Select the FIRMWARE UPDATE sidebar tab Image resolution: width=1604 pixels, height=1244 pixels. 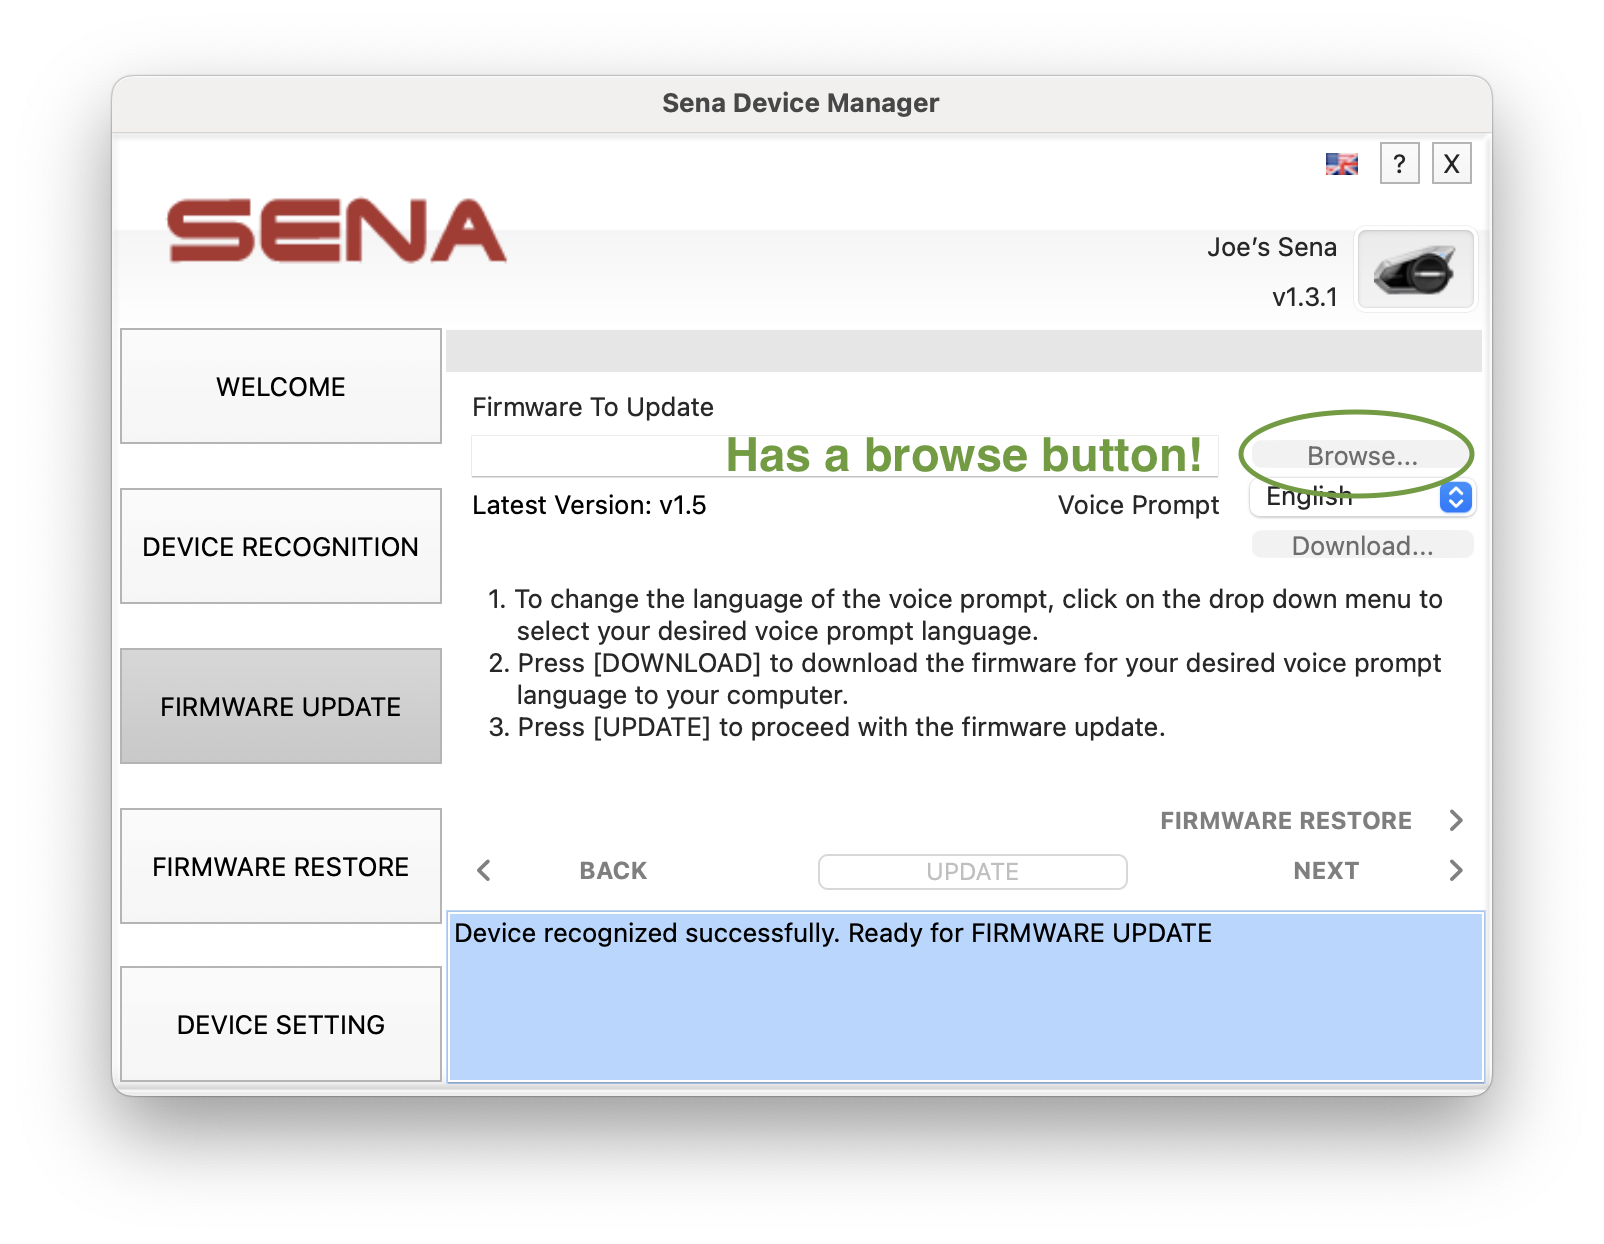pos(281,706)
